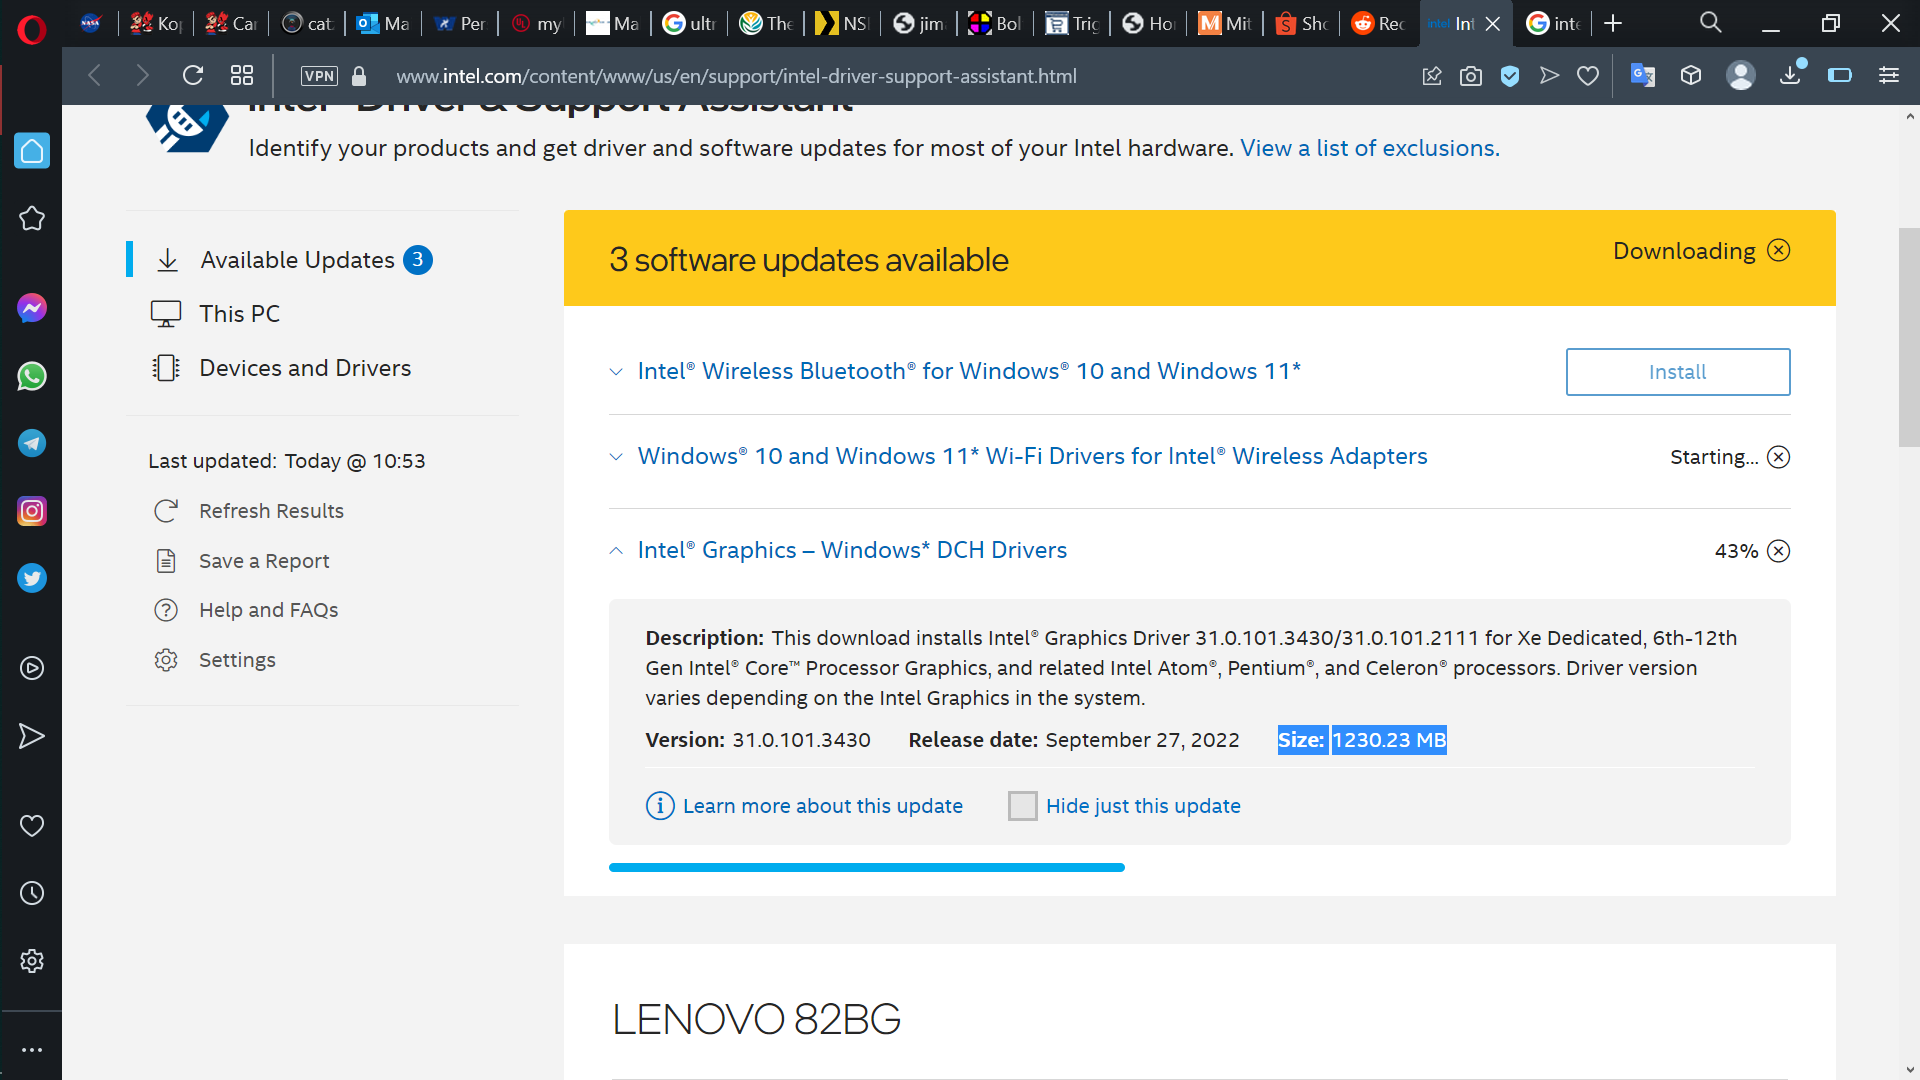Switch to the Shopee tab
The image size is (1920, 1080).
click(x=1302, y=23)
